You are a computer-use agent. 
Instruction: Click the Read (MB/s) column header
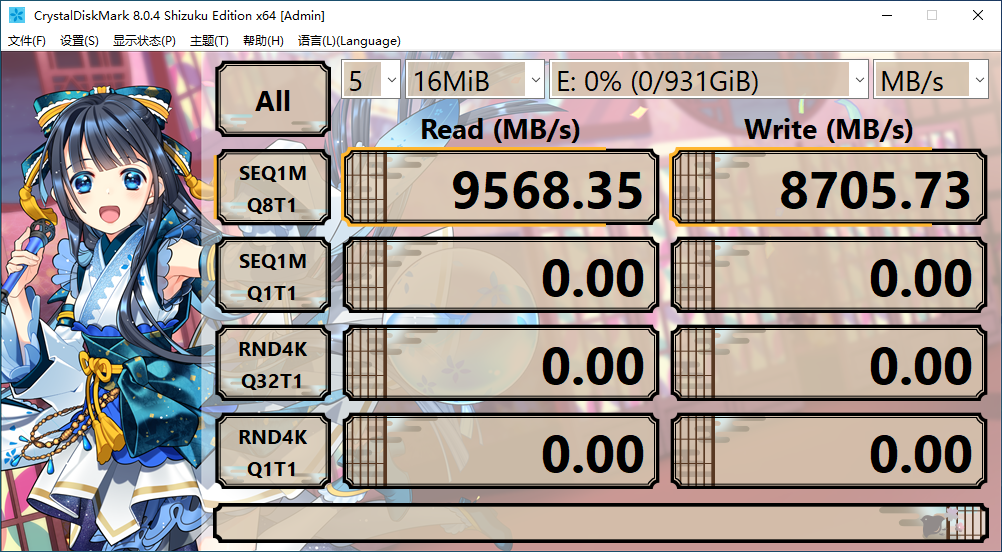click(500, 130)
